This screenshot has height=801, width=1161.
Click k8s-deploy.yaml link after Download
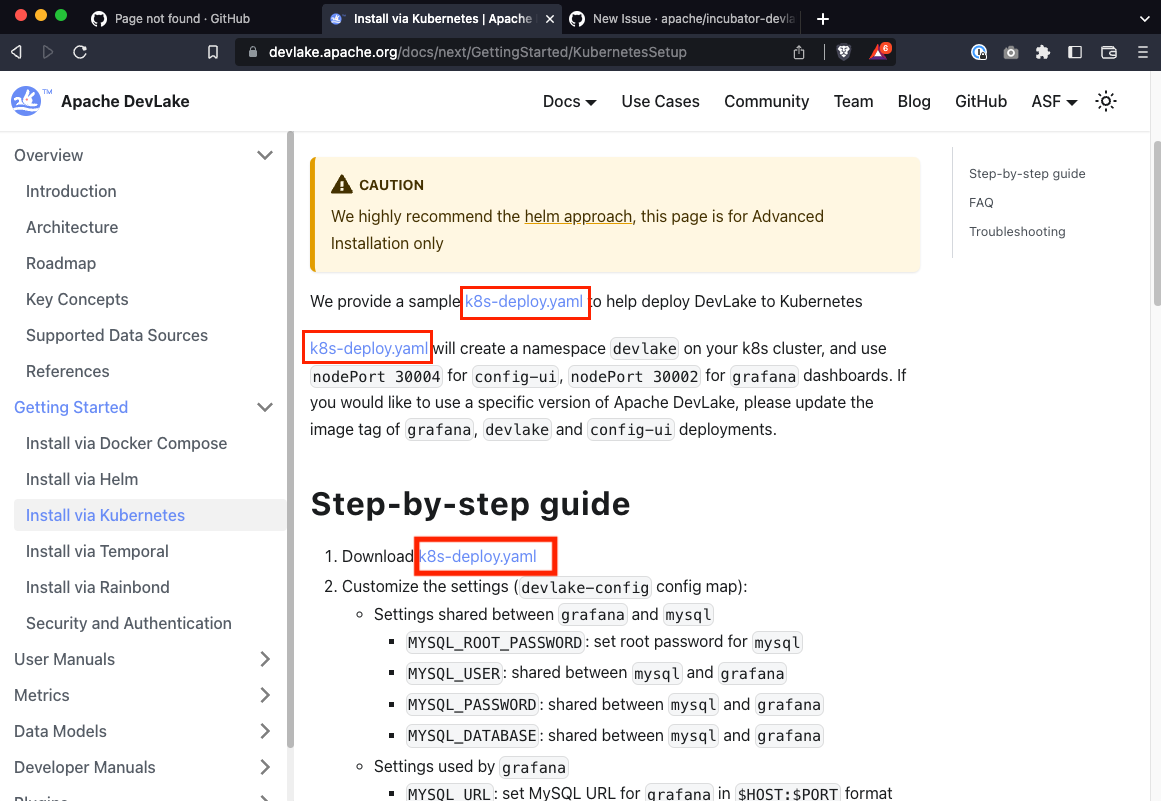[x=478, y=556]
